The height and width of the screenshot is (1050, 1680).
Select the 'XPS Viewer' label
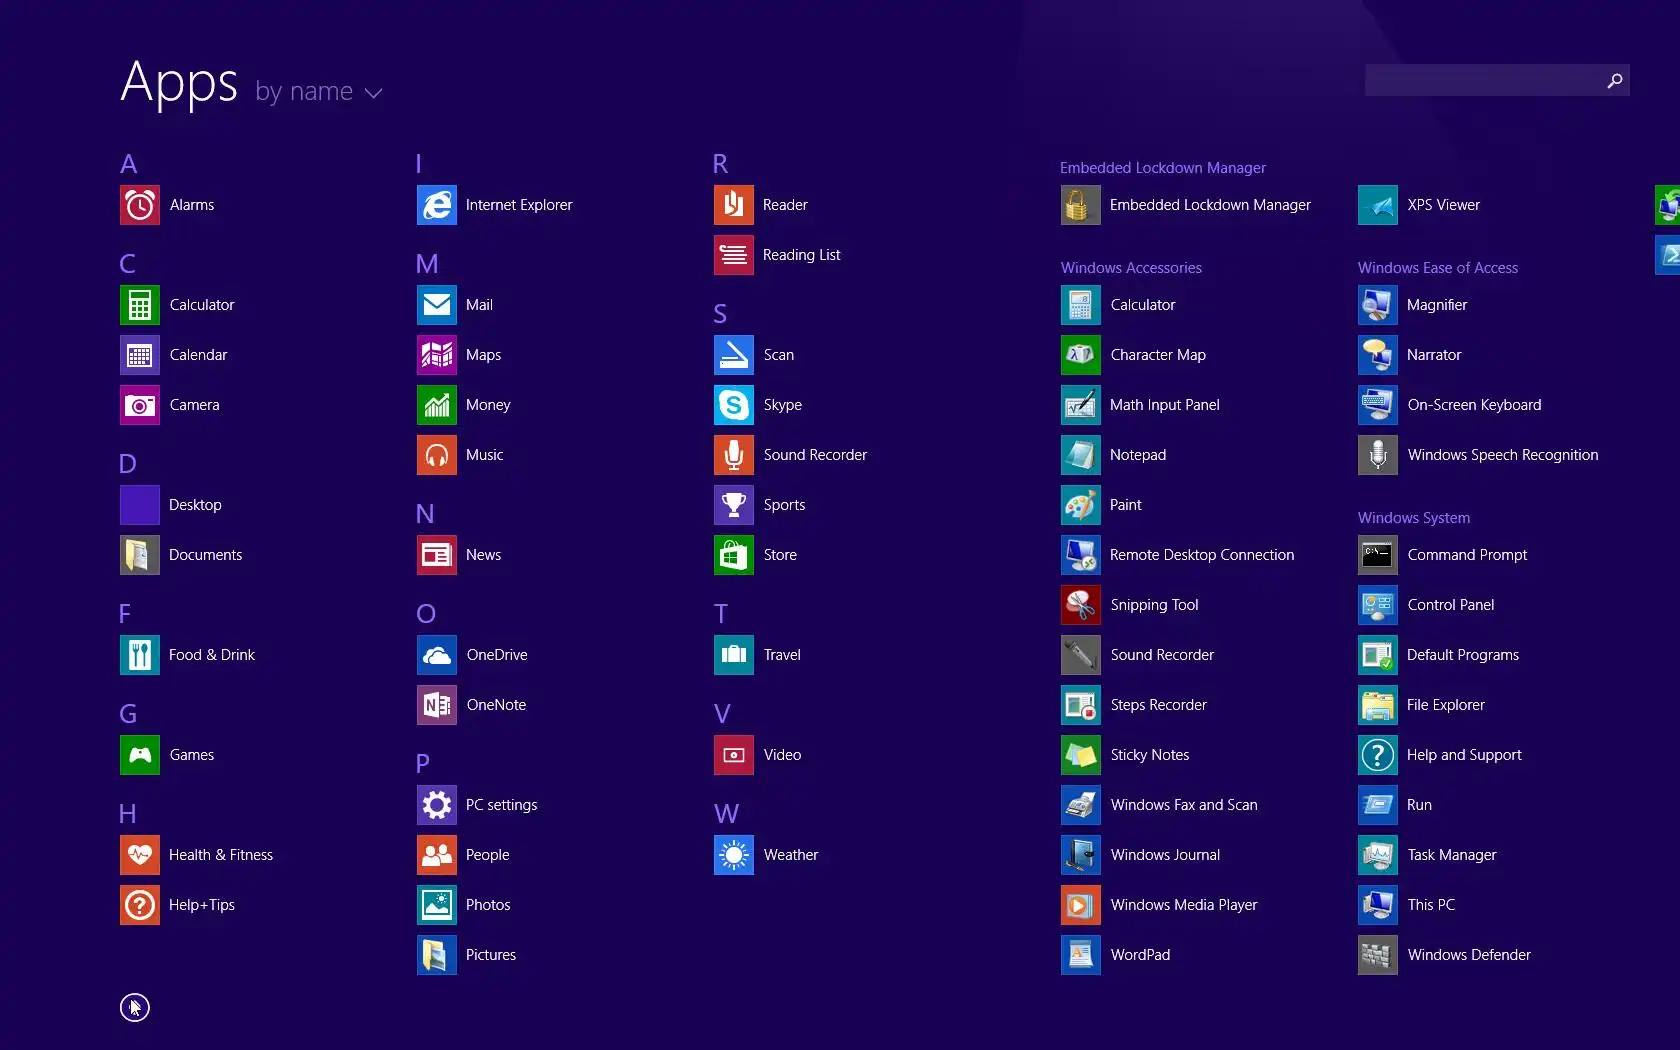tap(1444, 205)
